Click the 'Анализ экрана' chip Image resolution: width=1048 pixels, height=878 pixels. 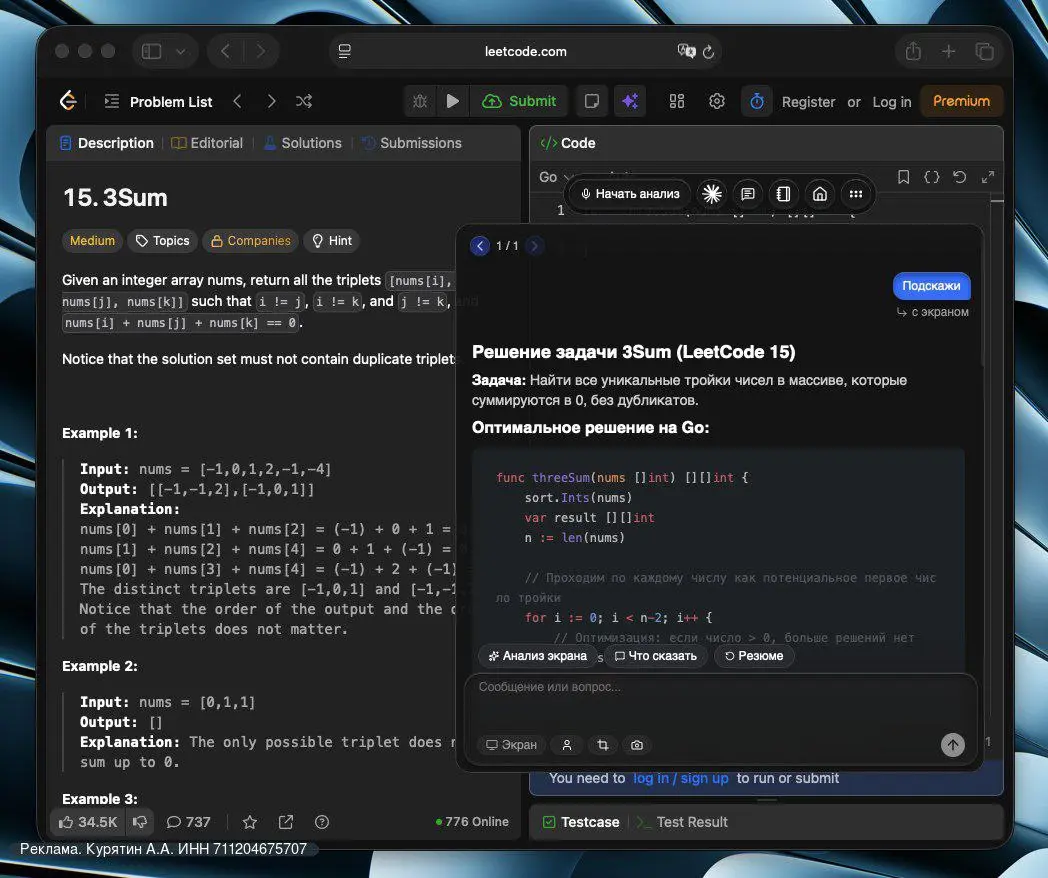click(x=537, y=656)
